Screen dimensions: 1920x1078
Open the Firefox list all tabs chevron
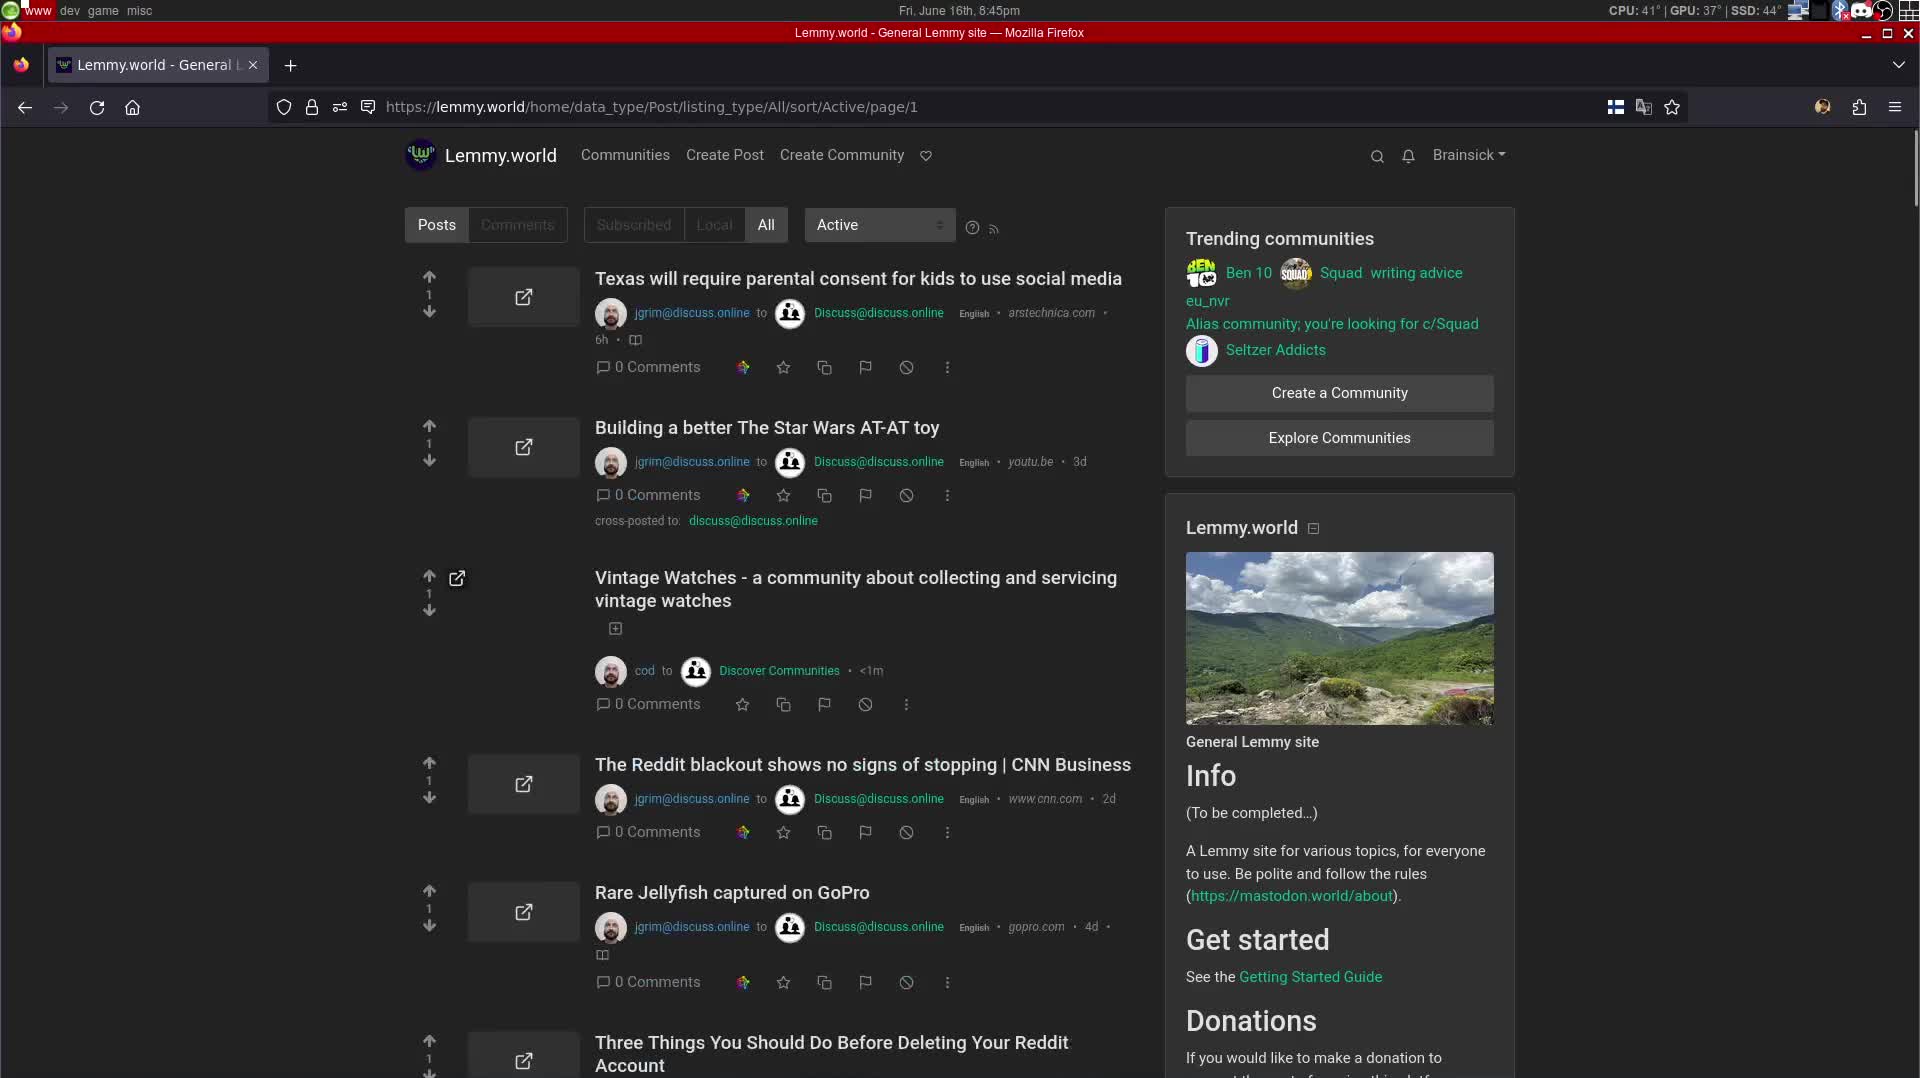(1899, 65)
